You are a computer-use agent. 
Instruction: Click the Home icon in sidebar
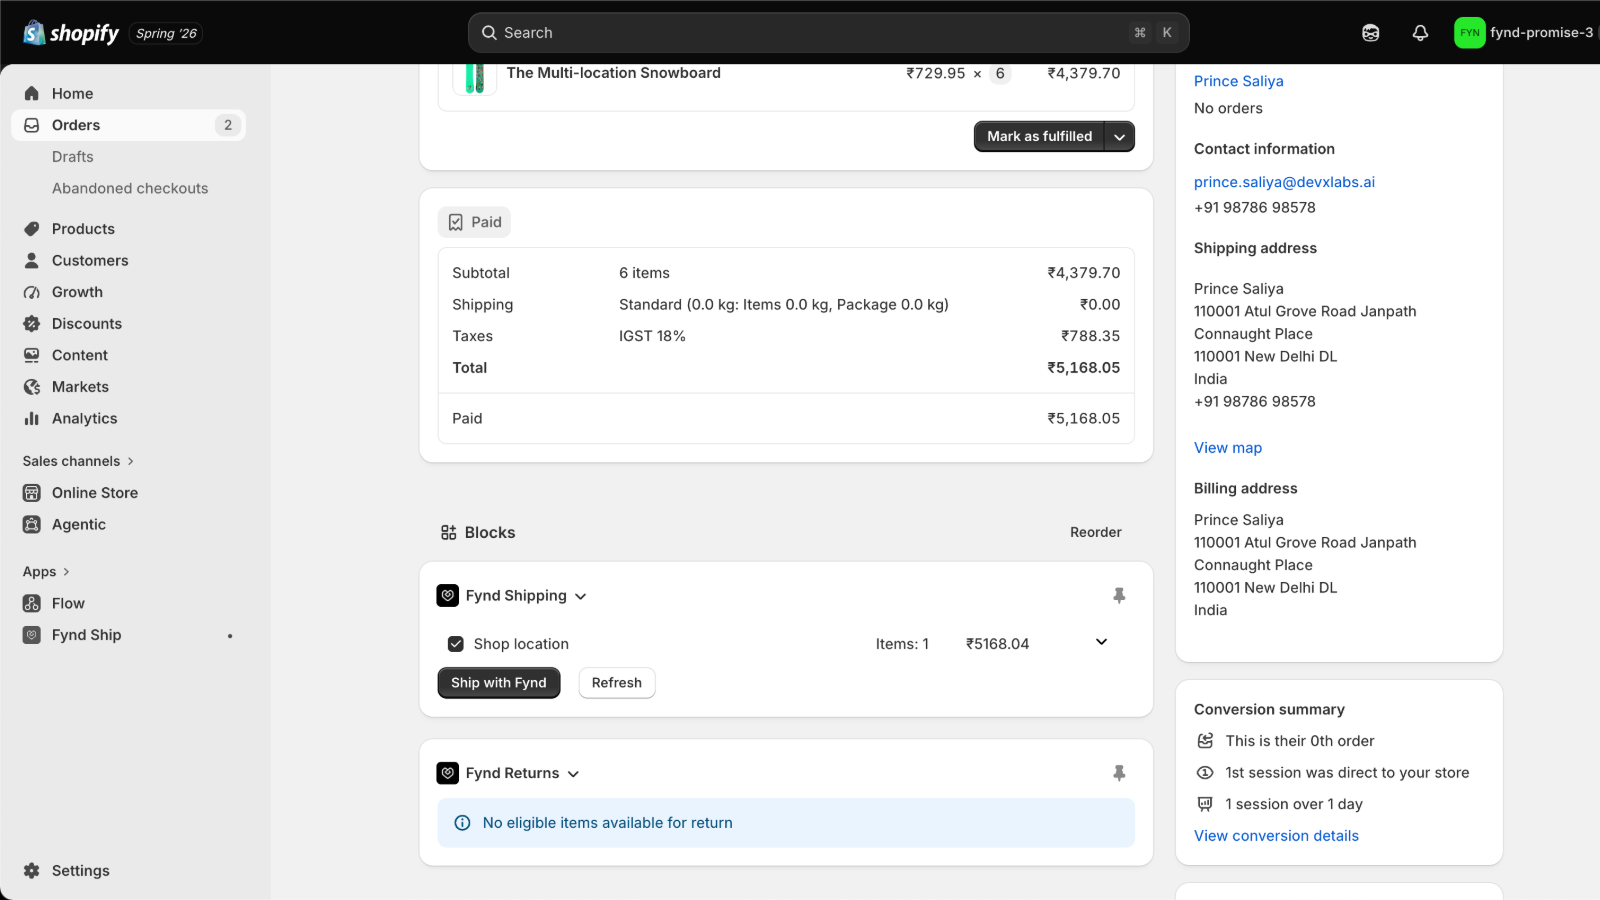click(32, 93)
